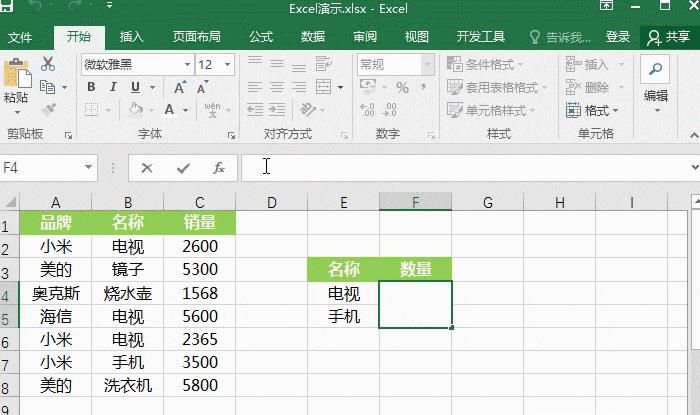Switch to the 页面布局 tab
This screenshot has width=700, height=415.
click(x=197, y=37)
